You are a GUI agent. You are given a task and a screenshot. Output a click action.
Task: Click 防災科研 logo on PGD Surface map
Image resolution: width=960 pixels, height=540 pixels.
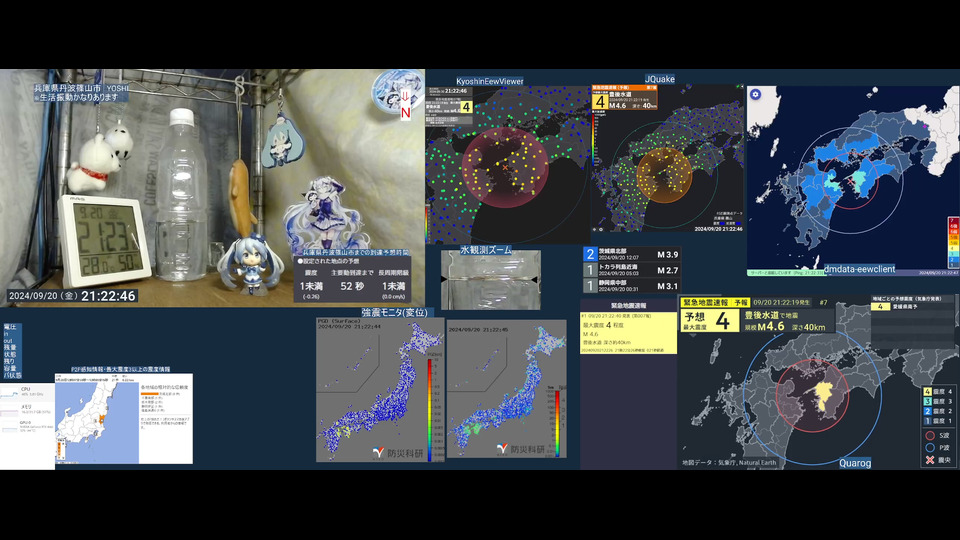pos(399,453)
